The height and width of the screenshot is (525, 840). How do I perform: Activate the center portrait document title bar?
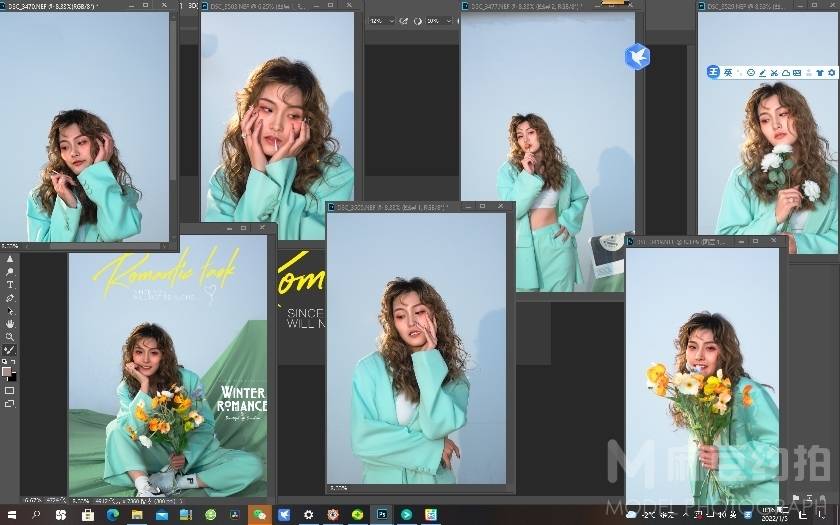391,206
